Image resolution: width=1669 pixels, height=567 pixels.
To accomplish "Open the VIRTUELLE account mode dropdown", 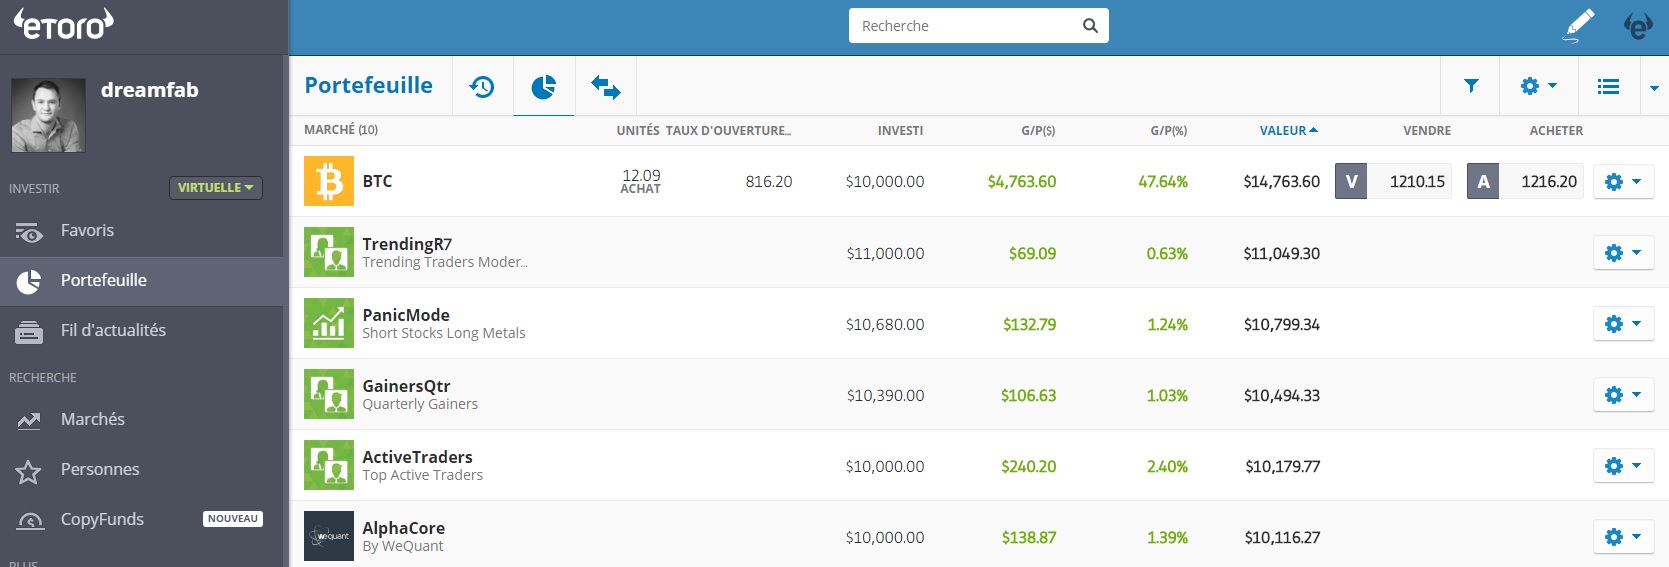I will [x=215, y=187].
